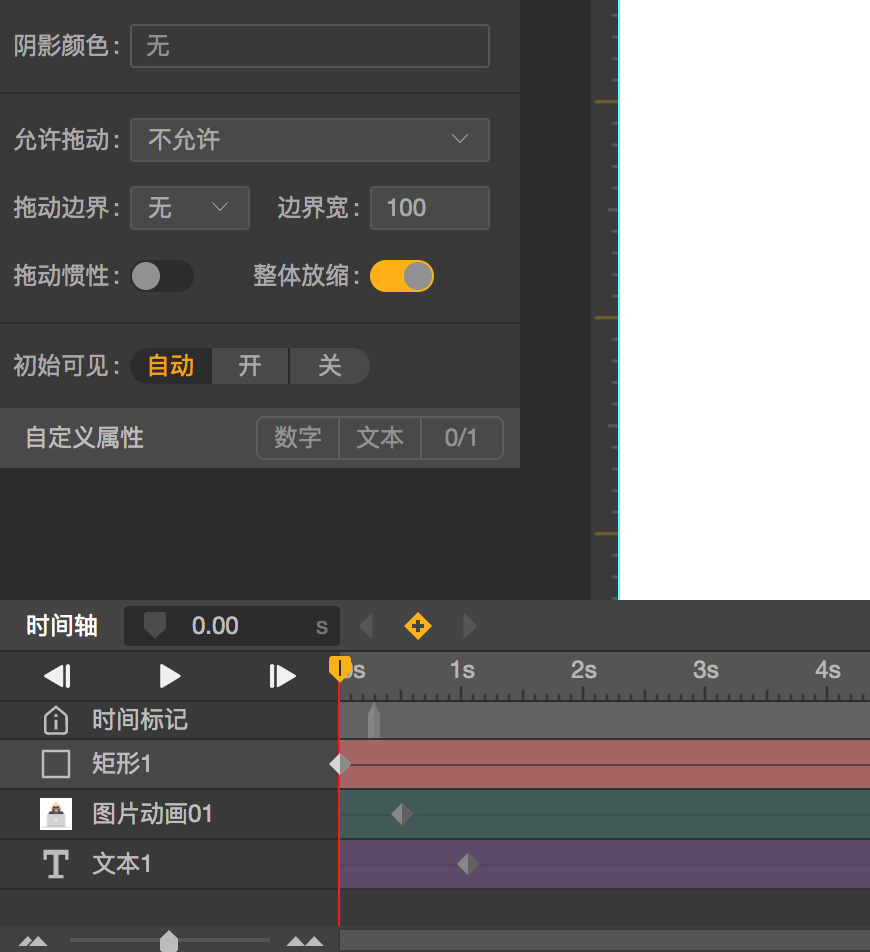Open the 拖动边界 dropdown
Screen dimensions: 870x952
(190, 208)
